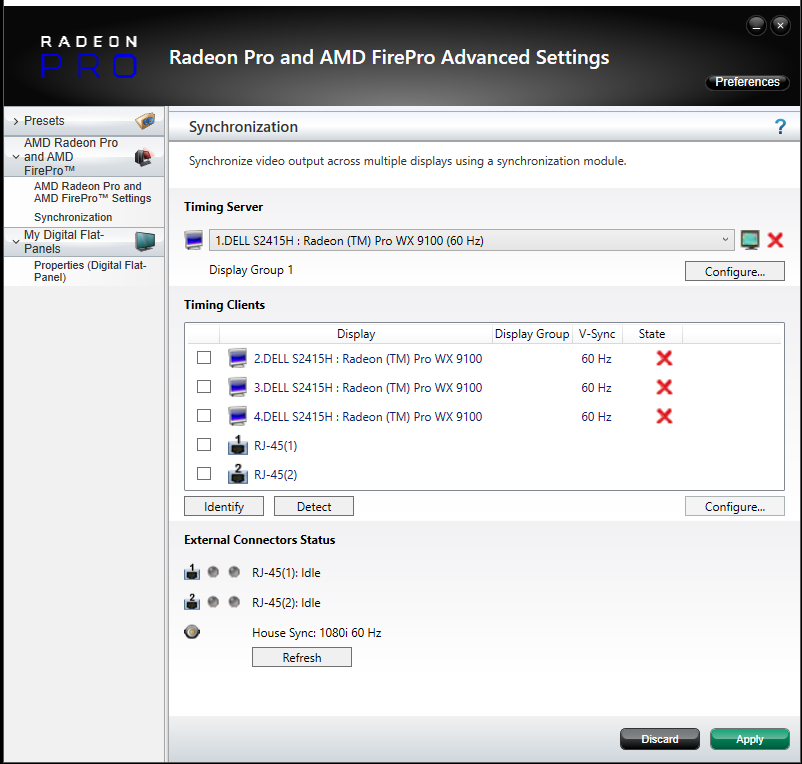The height and width of the screenshot is (764, 802).
Task: Click red X state of 4.DELL S2415H
Action: point(664,417)
